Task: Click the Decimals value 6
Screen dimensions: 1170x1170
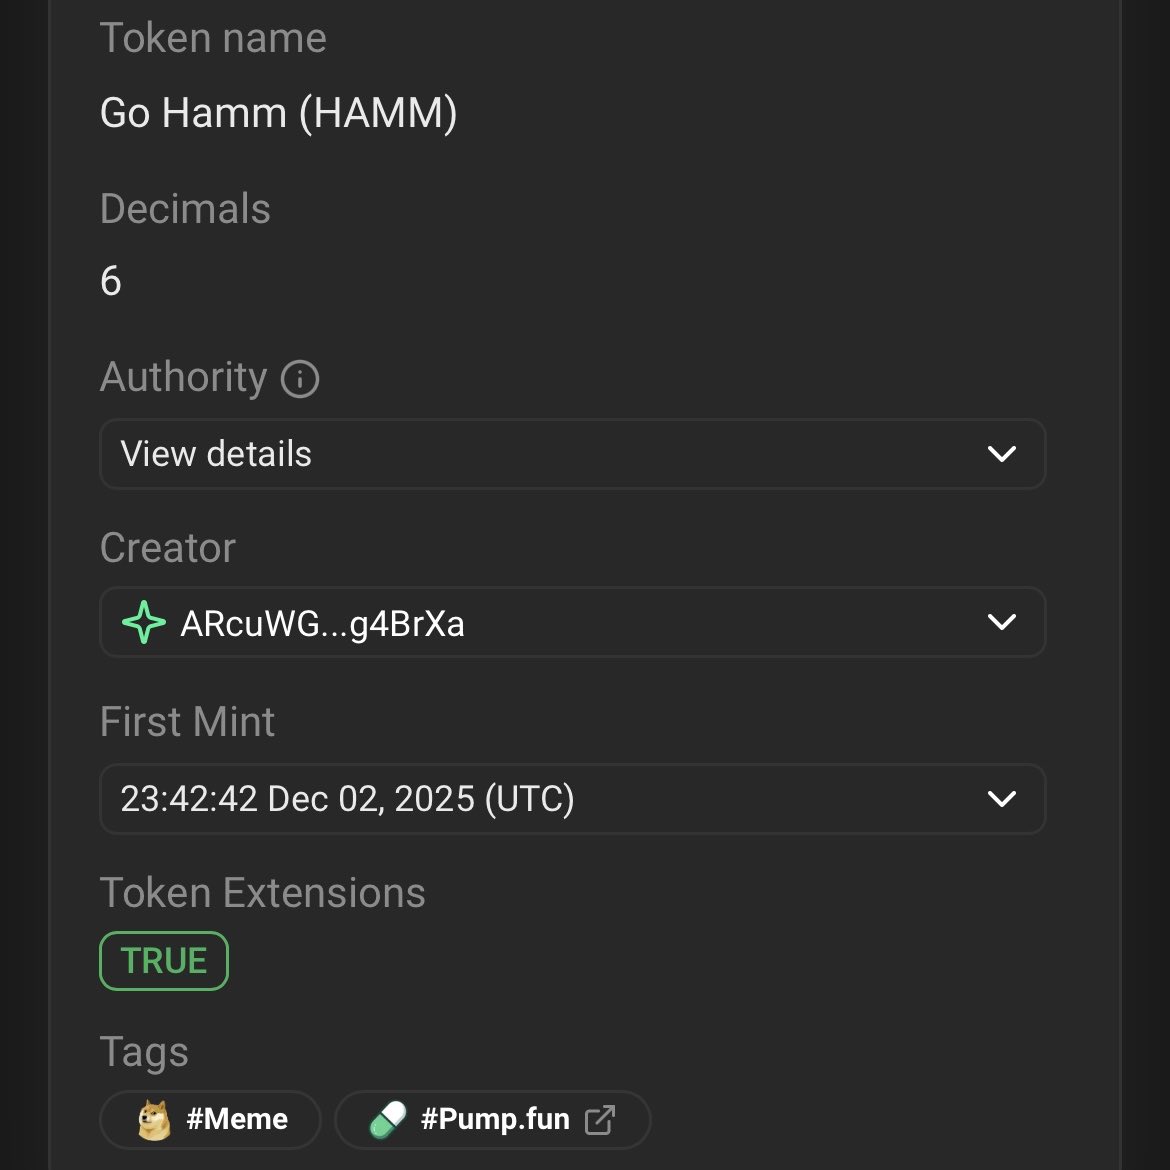Action: tap(110, 281)
